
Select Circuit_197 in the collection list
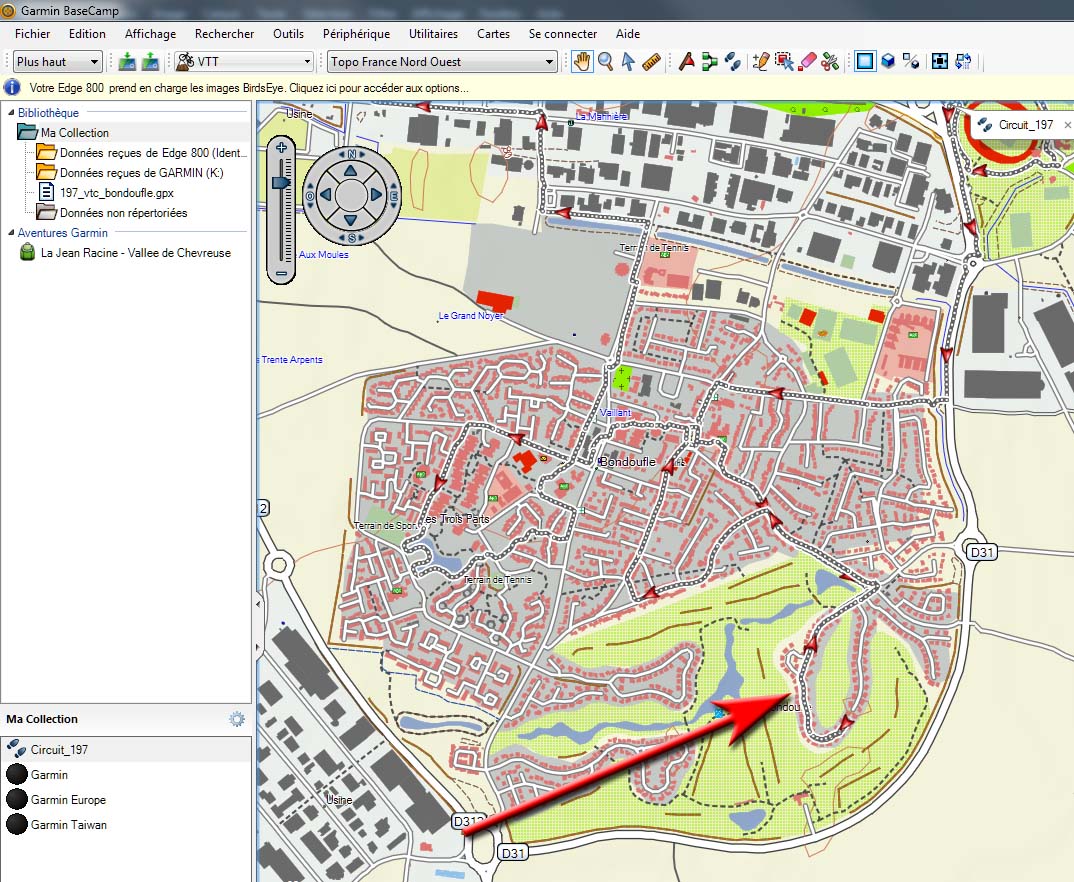pyautogui.click(x=126, y=750)
